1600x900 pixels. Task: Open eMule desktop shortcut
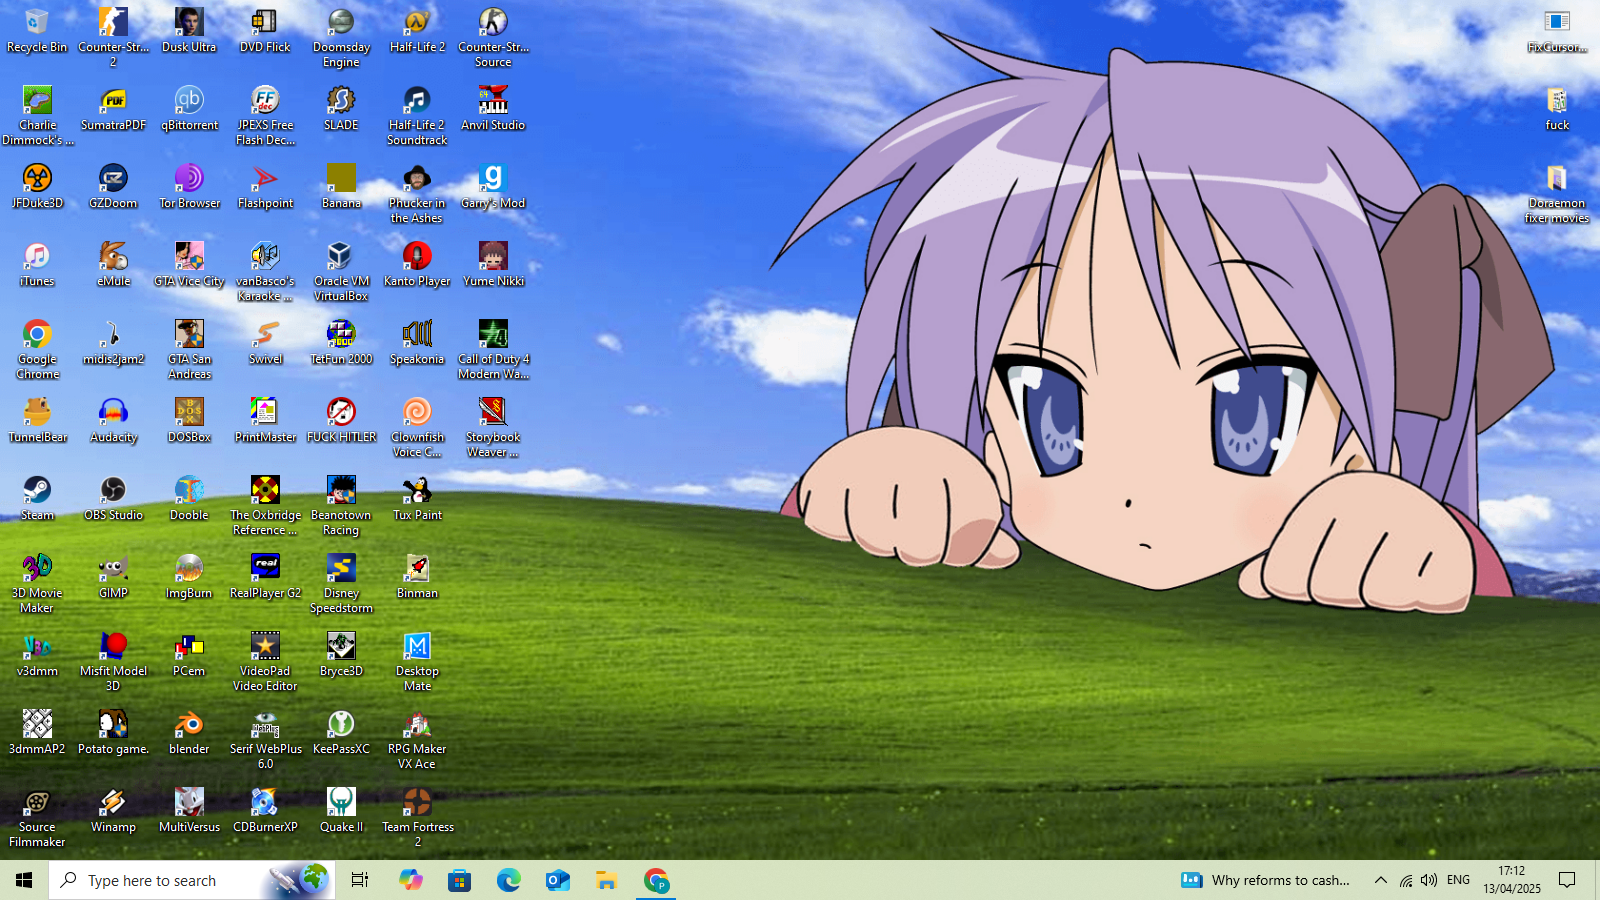113,264
